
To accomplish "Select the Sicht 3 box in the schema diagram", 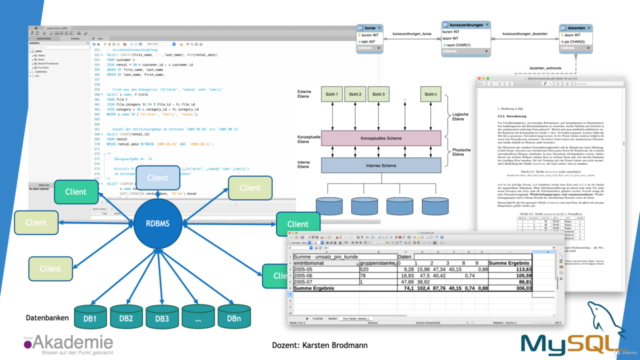I will (378, 94).
